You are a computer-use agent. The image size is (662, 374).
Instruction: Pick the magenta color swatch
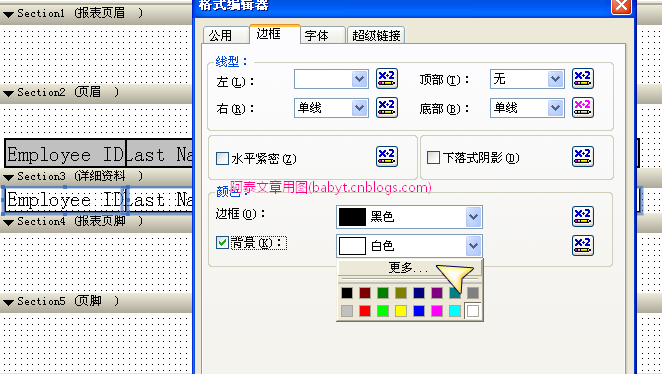pyautogui.click(x=437, y=311)
